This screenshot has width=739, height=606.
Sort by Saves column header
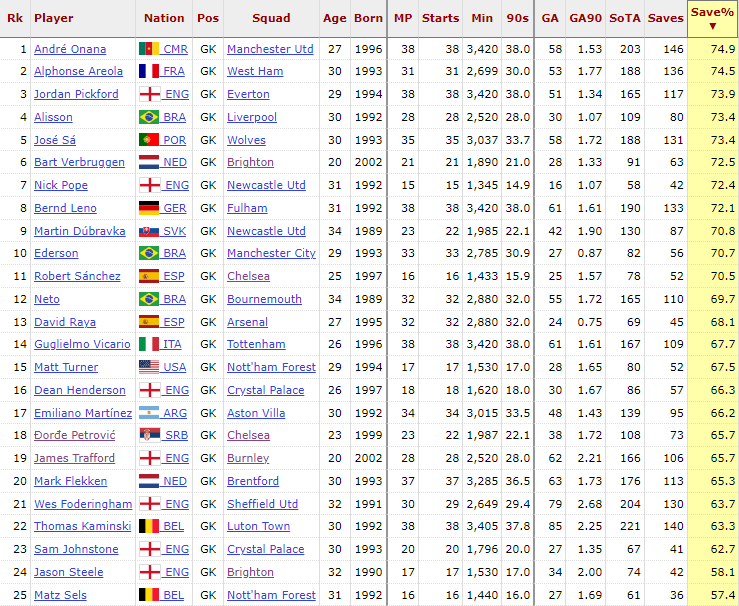click(x=665, y=18)
